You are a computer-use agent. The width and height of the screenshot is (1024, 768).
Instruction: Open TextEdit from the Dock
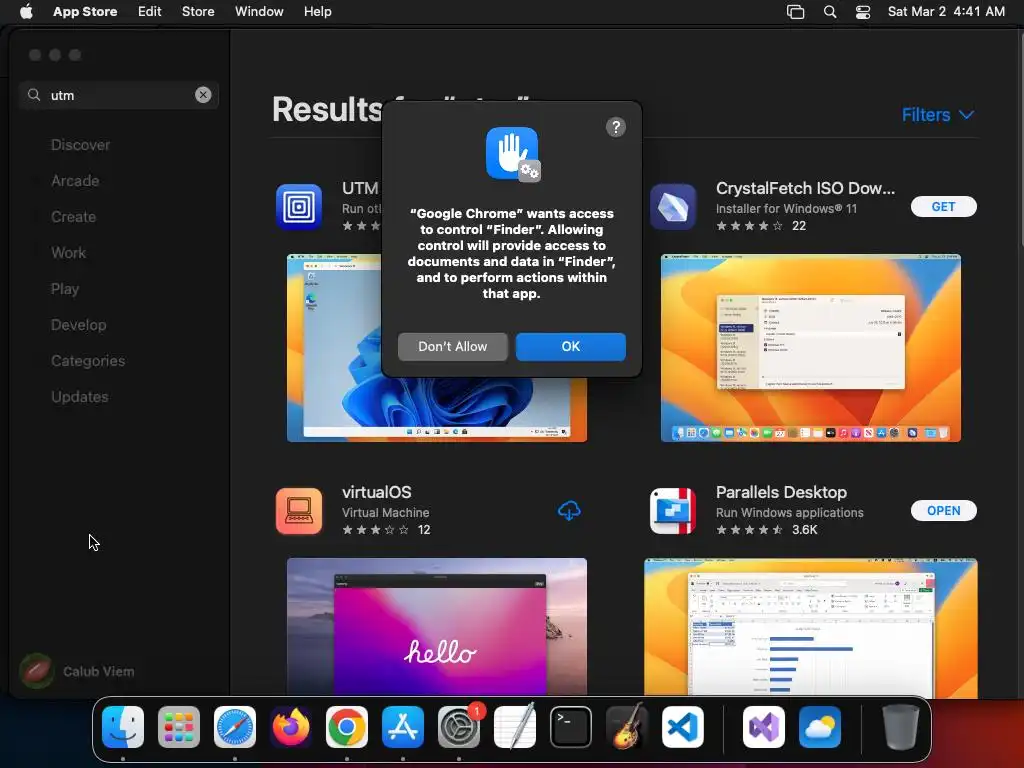(x=515, y=727)
